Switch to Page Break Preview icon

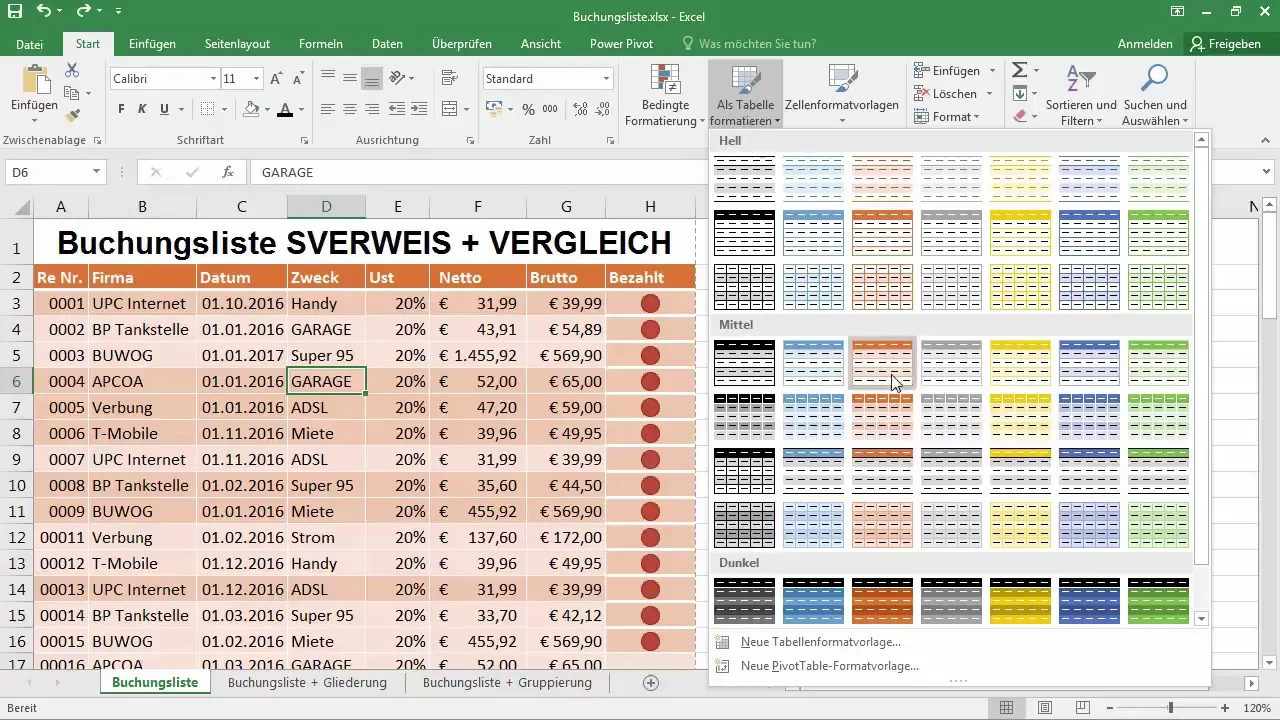pos(1082,708)
